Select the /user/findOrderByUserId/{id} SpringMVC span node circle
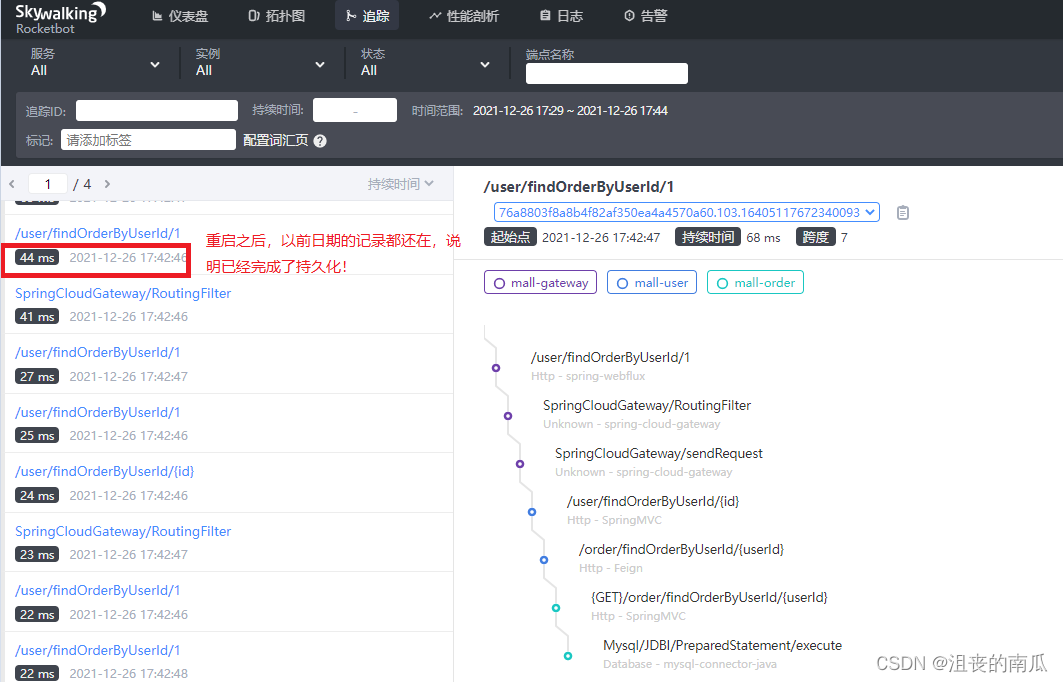Viewport: 1063px width, 682px height. [532, 512]
